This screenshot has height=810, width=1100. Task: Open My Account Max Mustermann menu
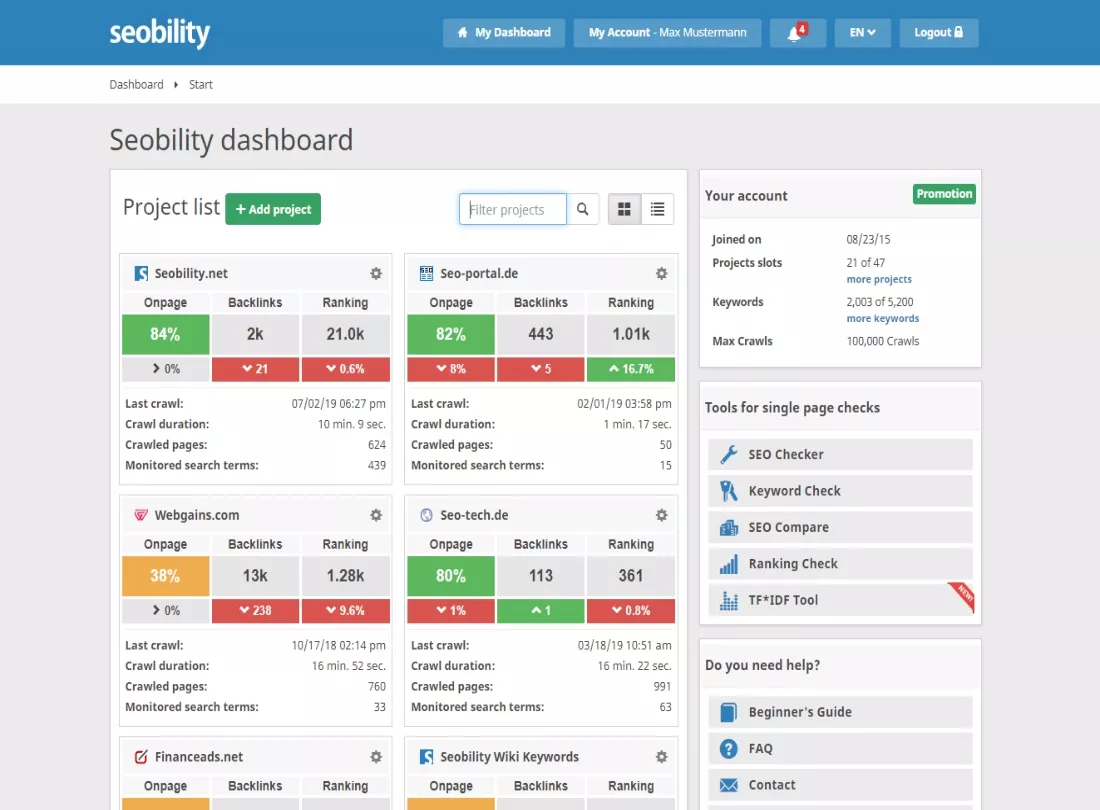pos(667,33)
